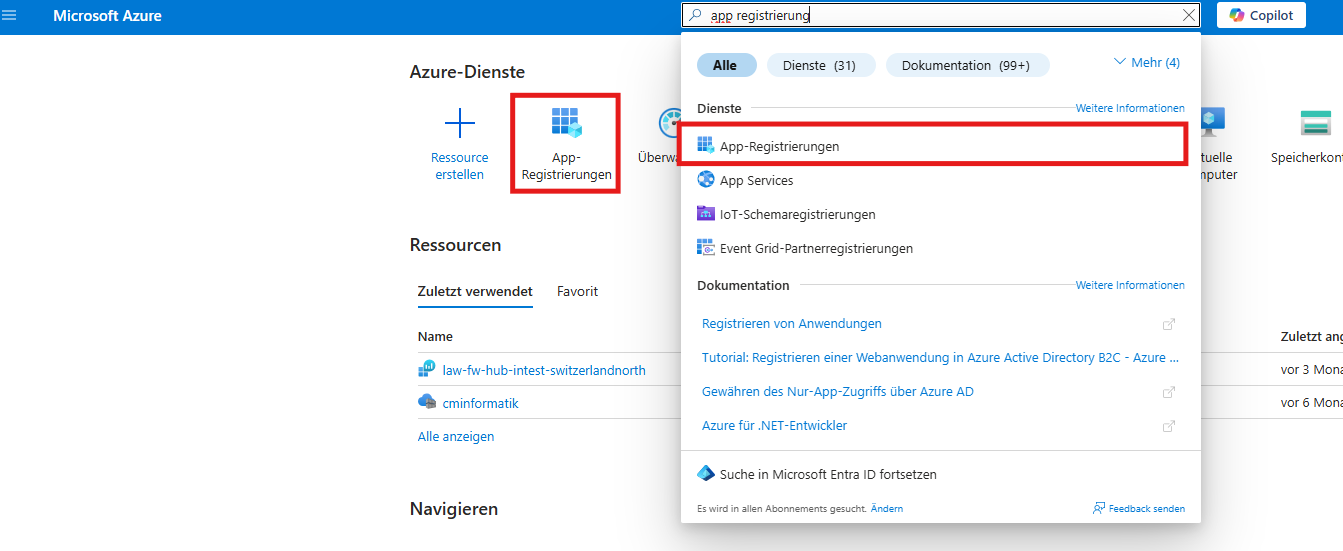Click the App Services icon in results

pyautogui.click(x=706, y=180)
